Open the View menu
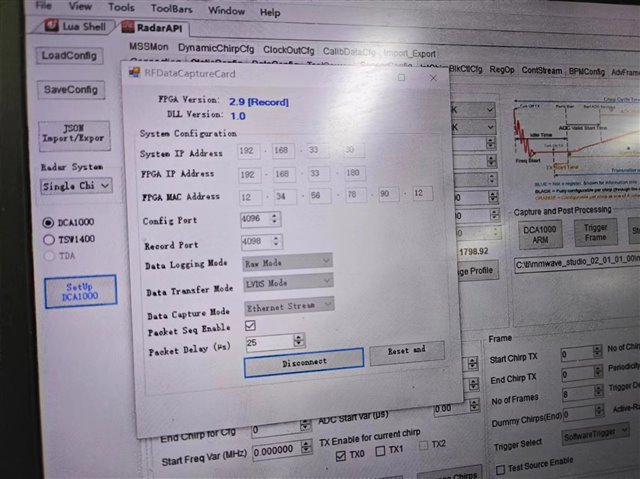 pyautogui.click(x=80, y=6)
